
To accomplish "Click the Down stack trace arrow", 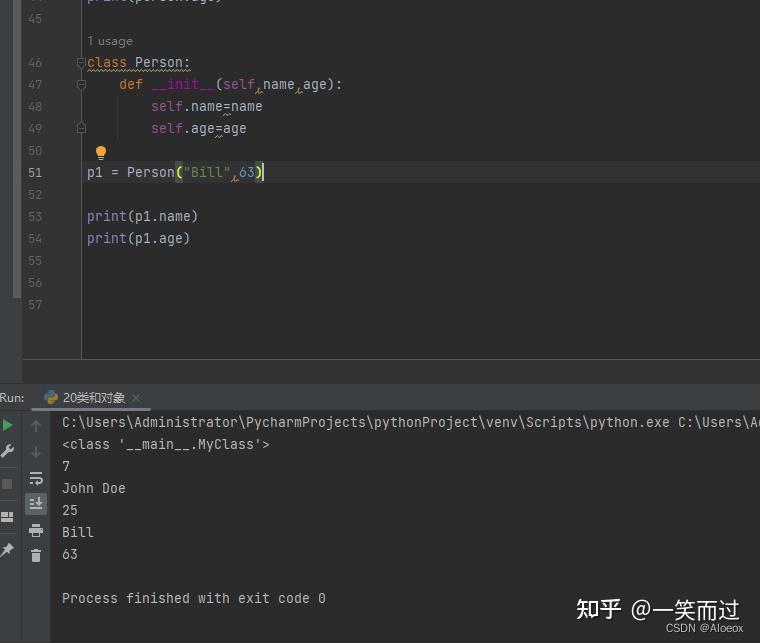I will click(x=36, y=452).
